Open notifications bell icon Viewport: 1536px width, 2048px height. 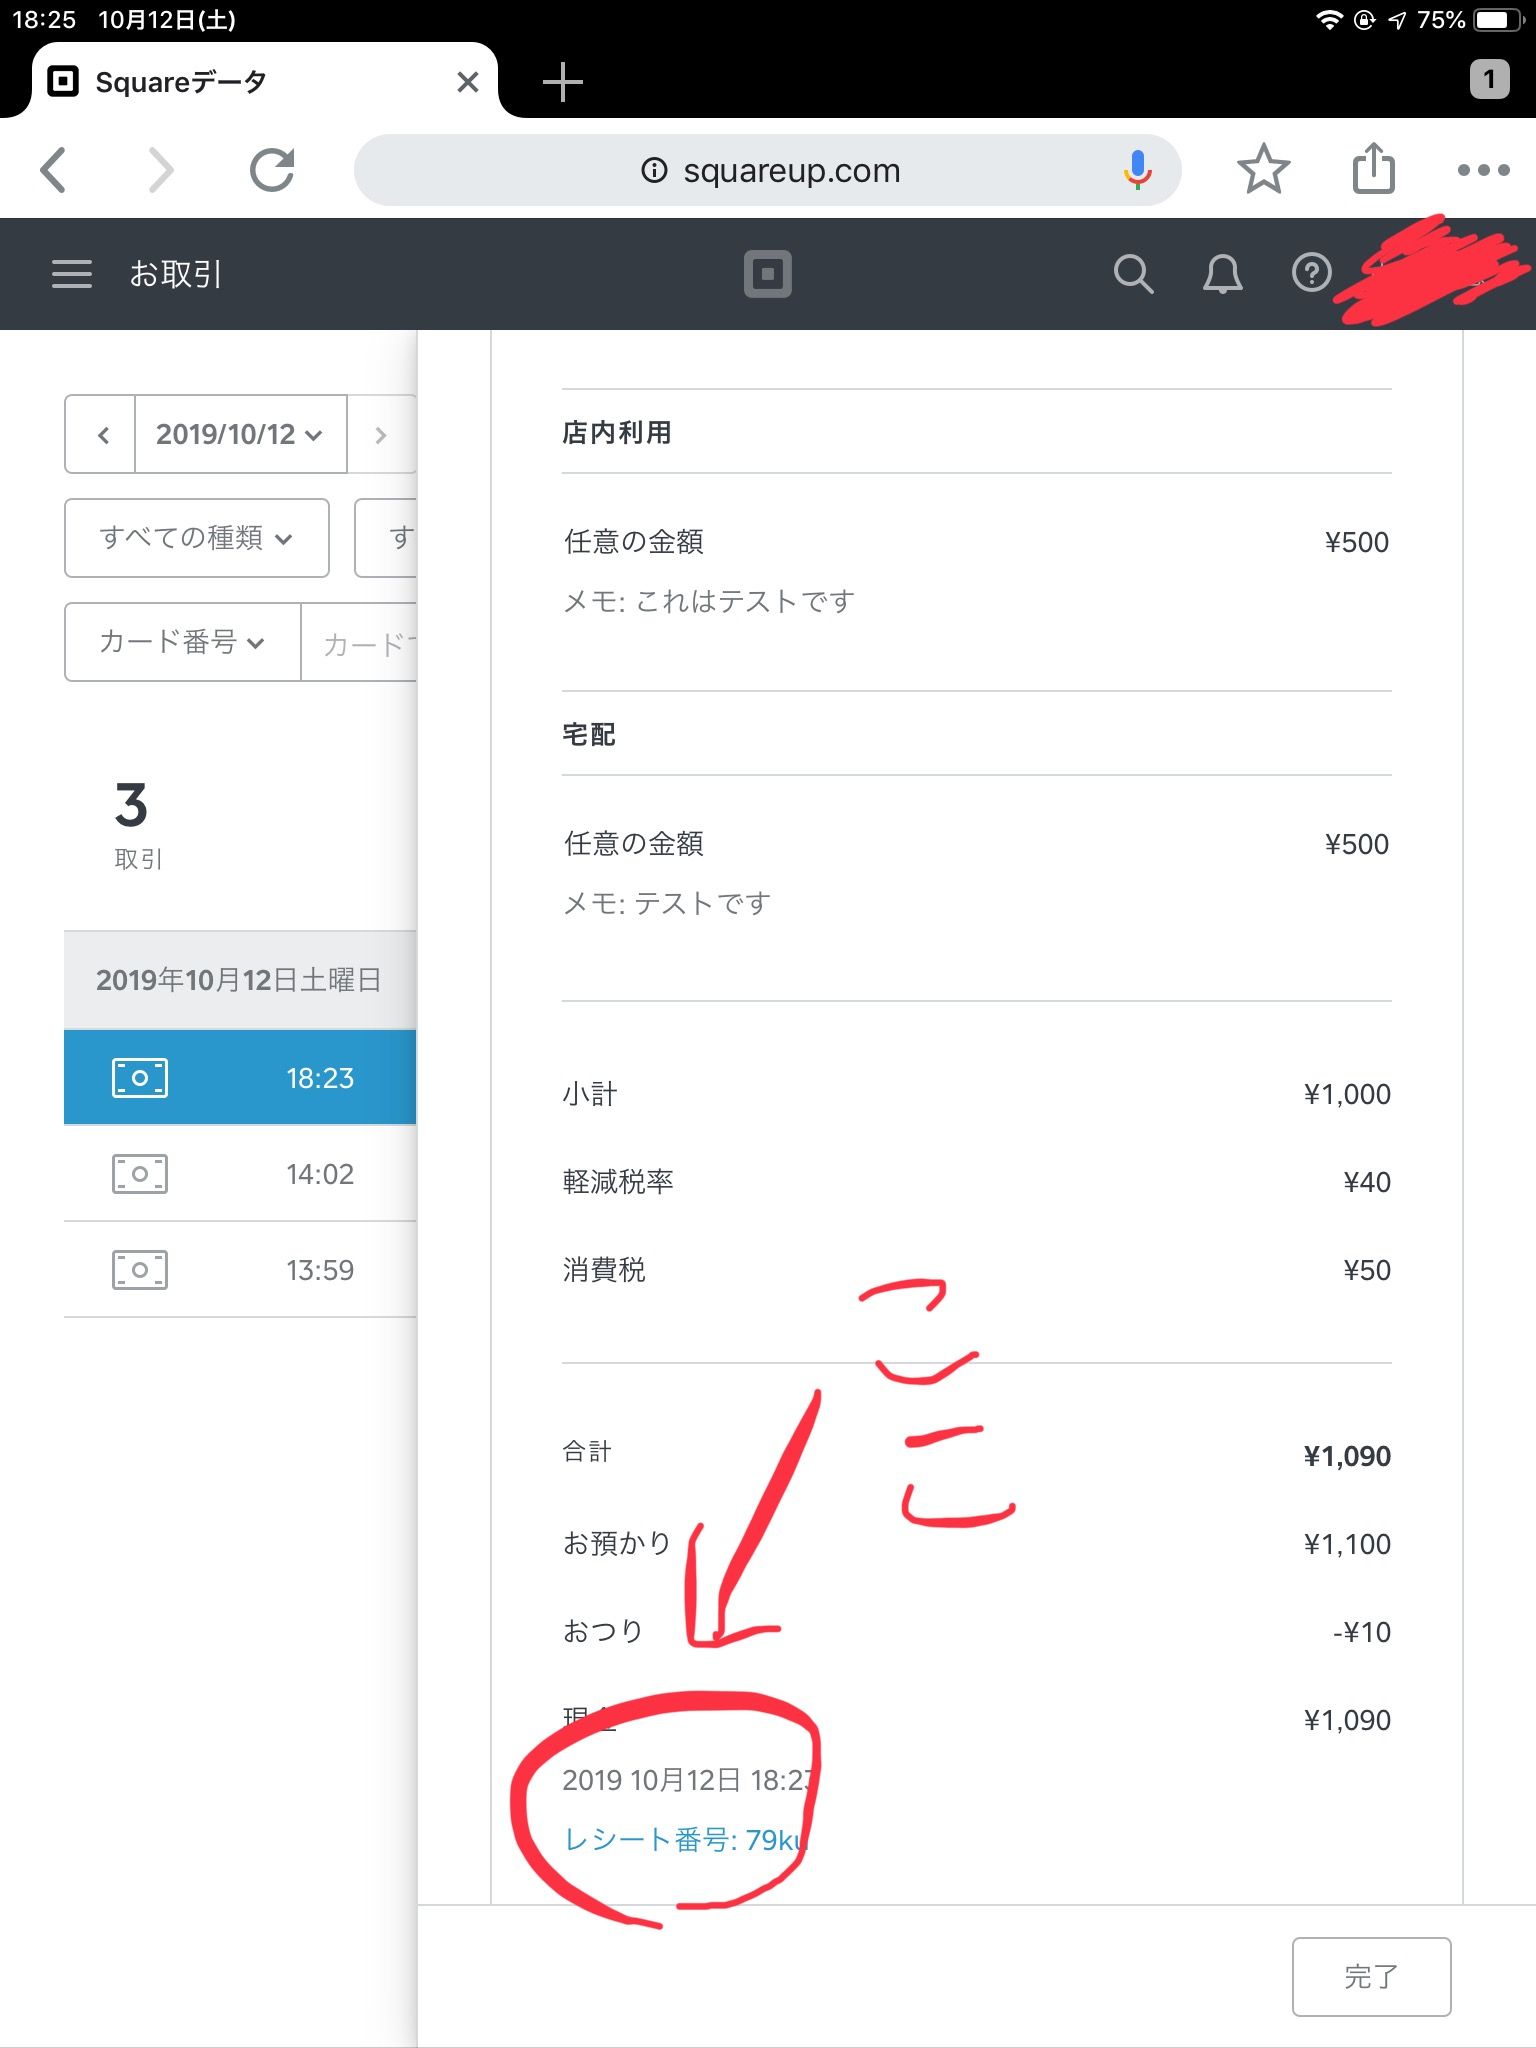click(x=1222, y=274)
